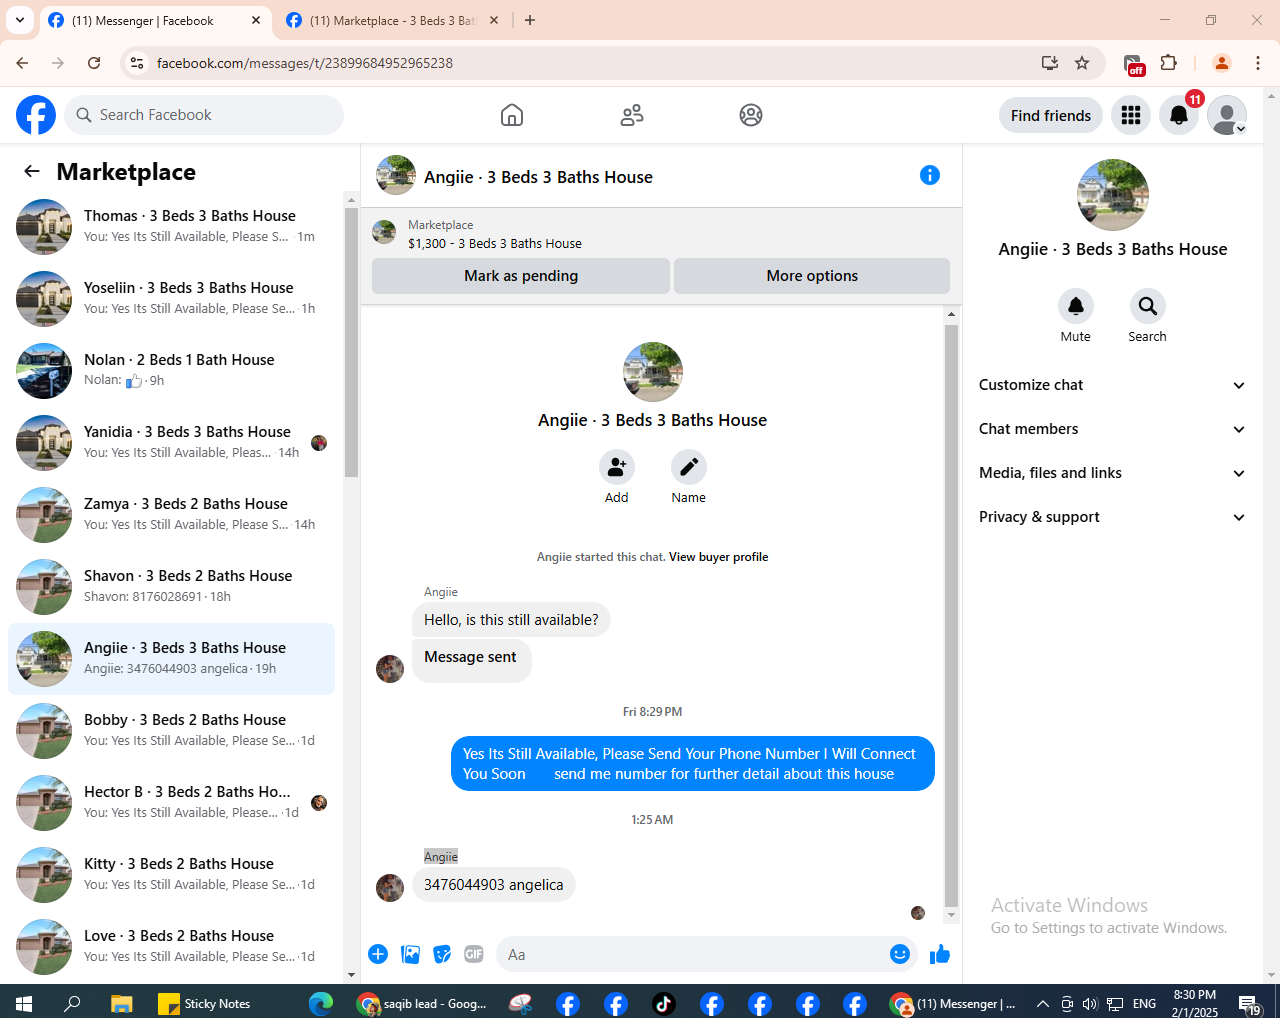Show hidden system tray icons

[1042, 1004]
